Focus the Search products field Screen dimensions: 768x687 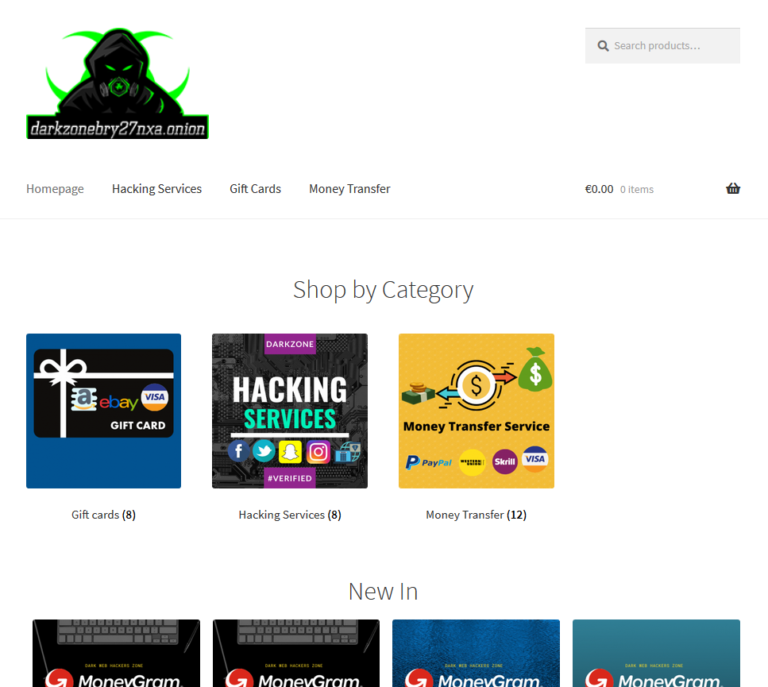pyautogui.click(x=662, y=46)
